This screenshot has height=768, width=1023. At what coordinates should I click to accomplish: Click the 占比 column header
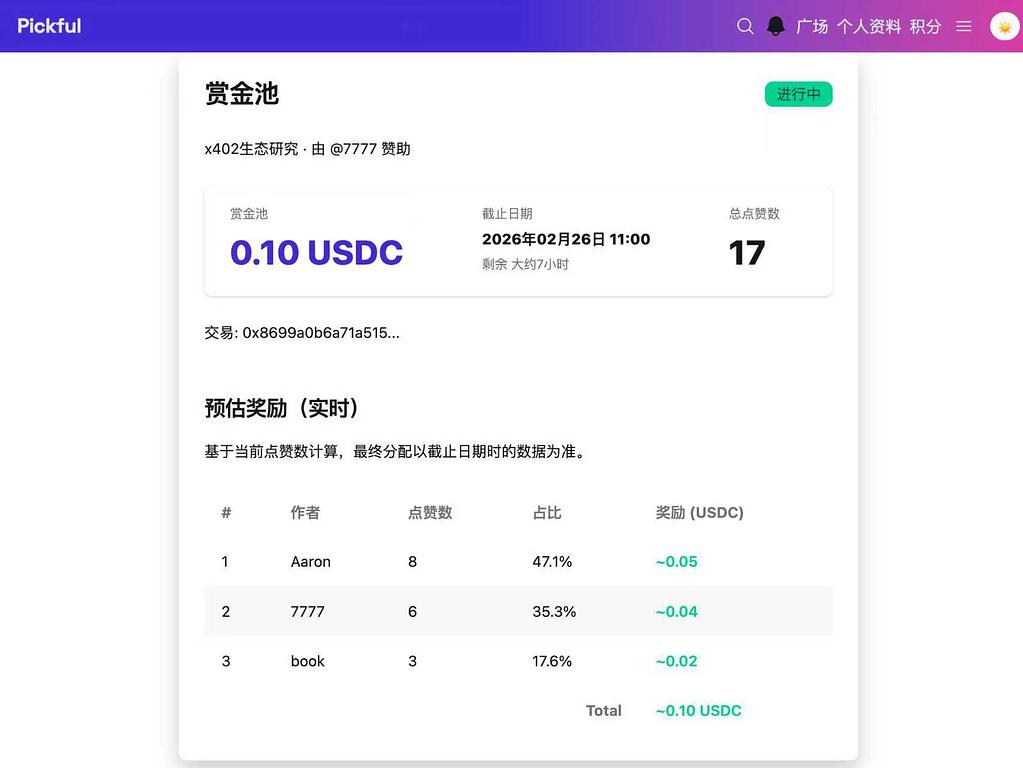point(547,513)
